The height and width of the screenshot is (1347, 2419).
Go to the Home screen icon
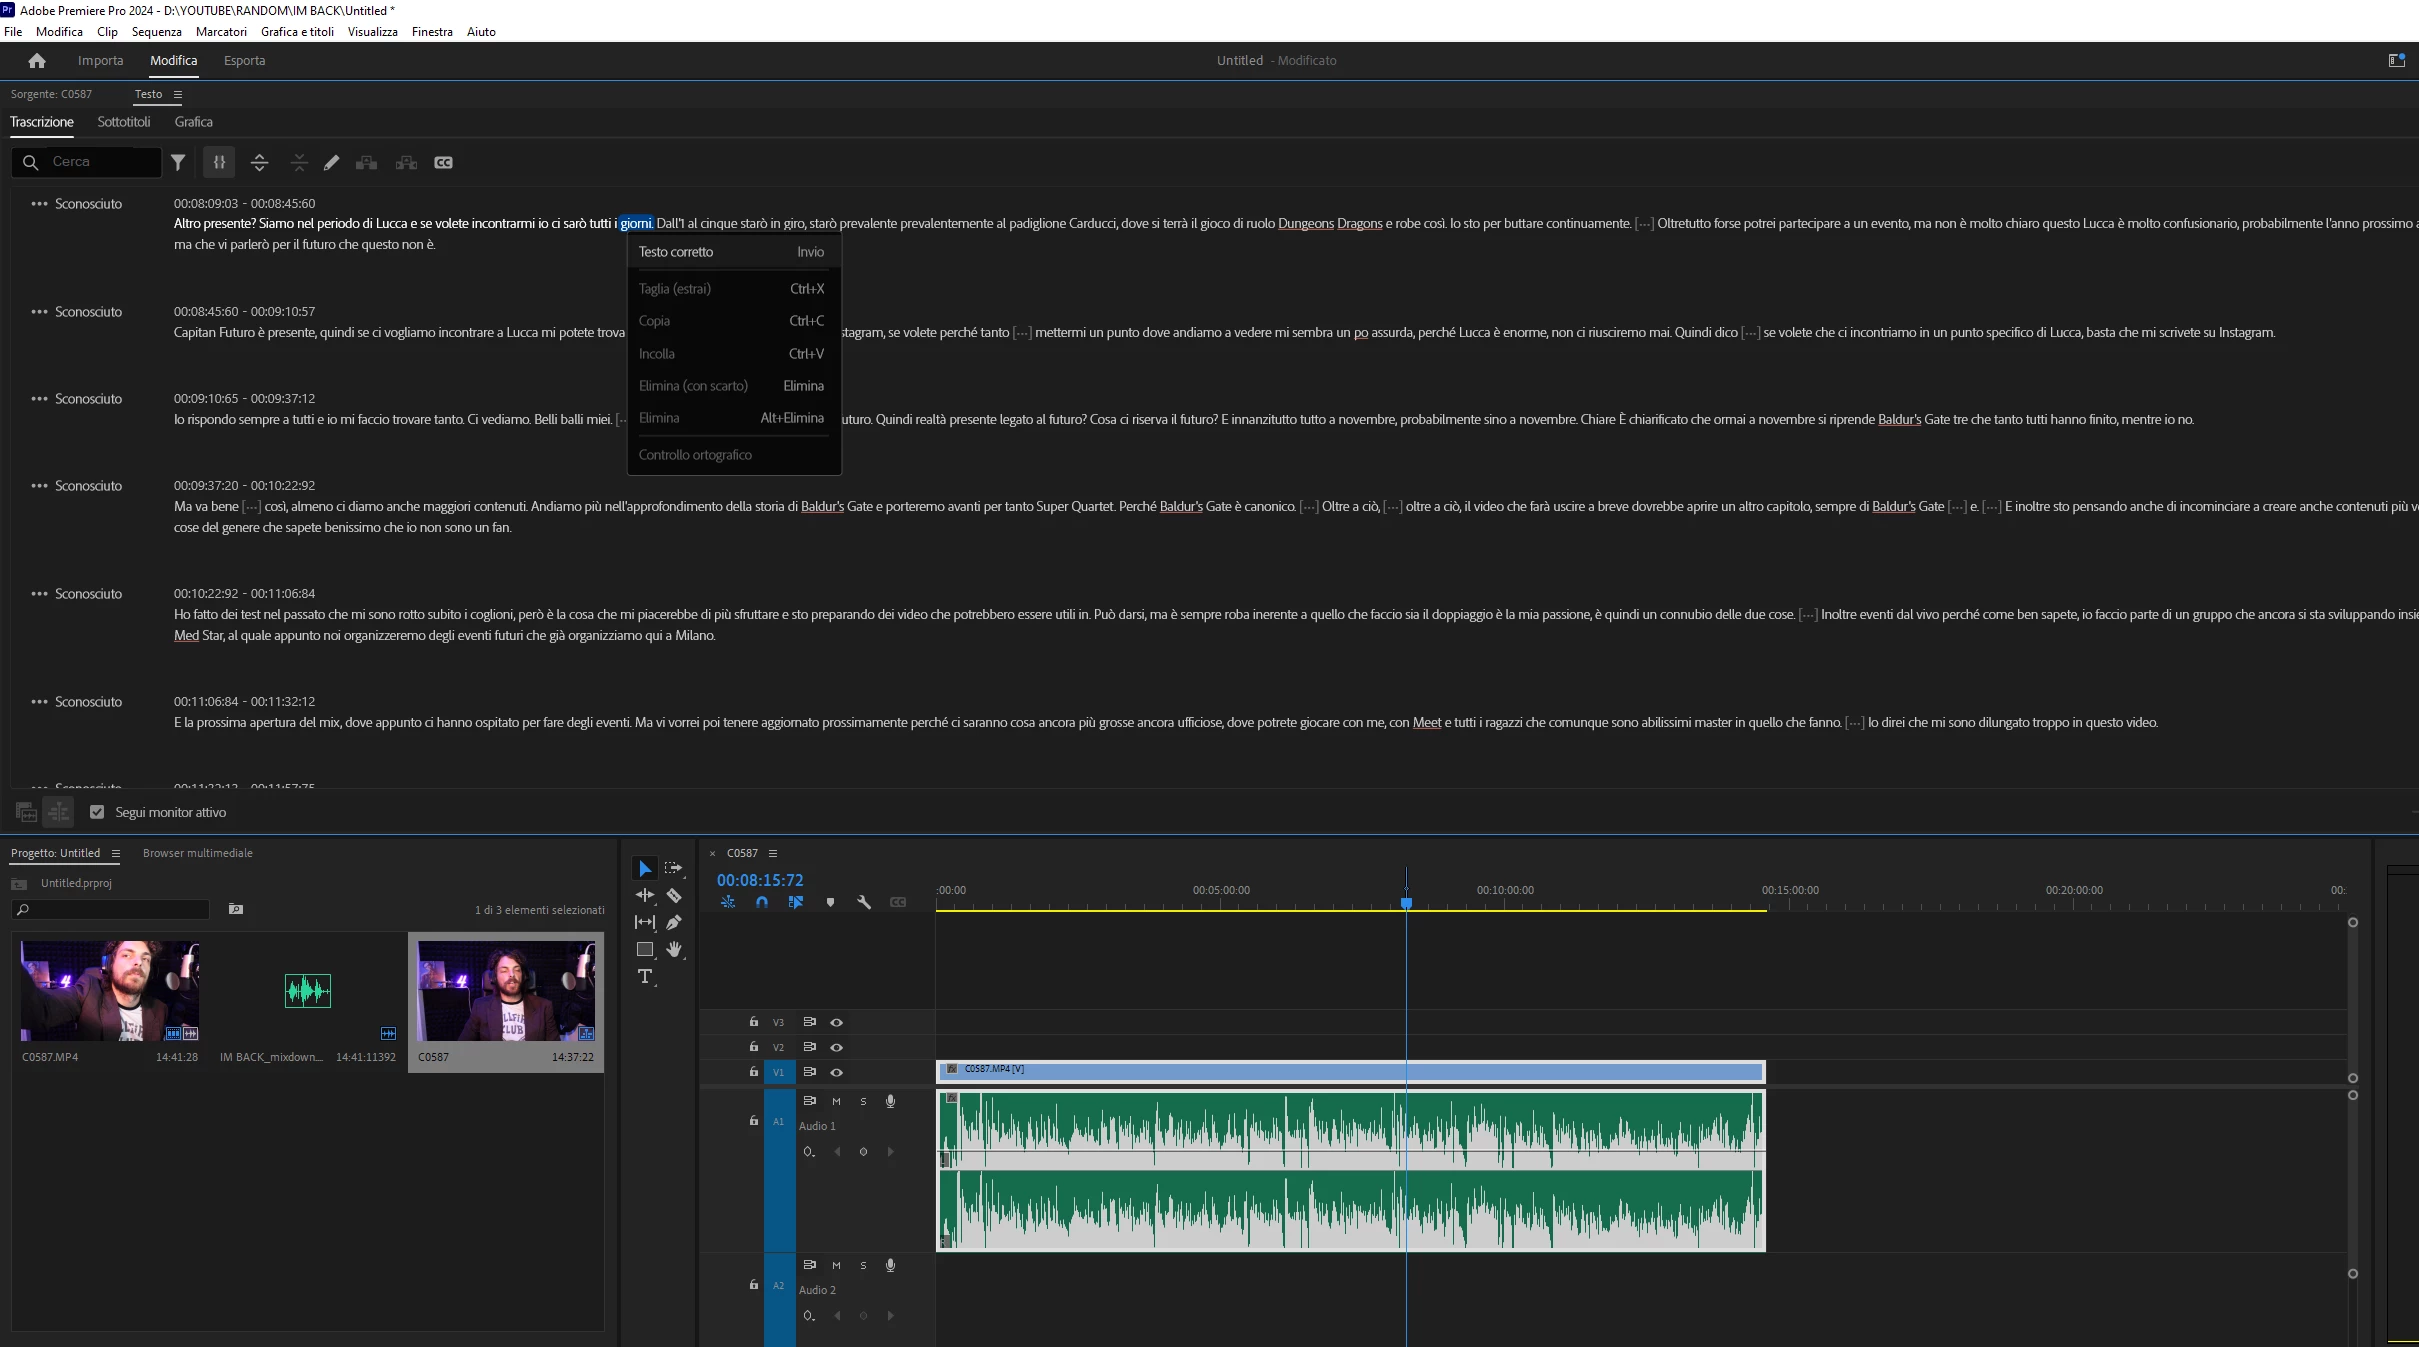tap(37, 61)
